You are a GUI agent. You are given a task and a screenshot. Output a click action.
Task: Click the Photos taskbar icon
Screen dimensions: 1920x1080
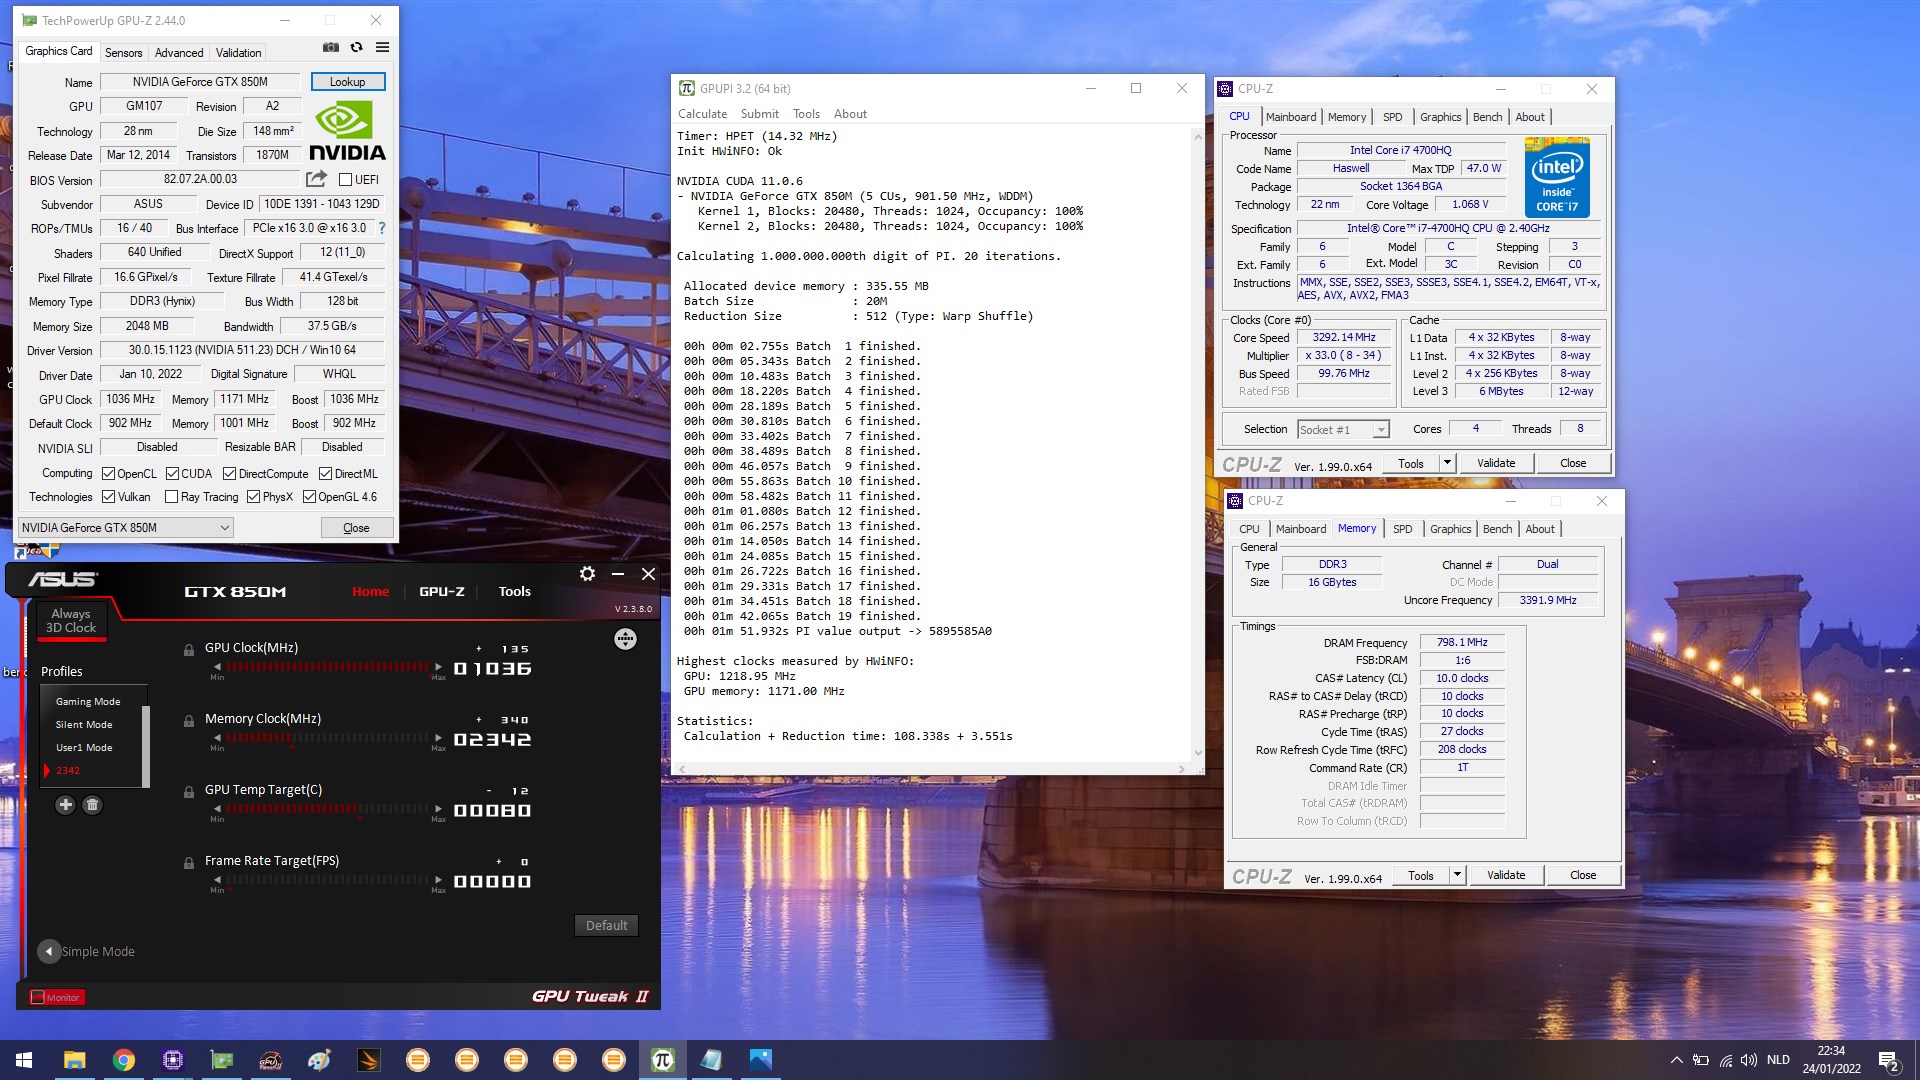click(x=760, y=1060)
